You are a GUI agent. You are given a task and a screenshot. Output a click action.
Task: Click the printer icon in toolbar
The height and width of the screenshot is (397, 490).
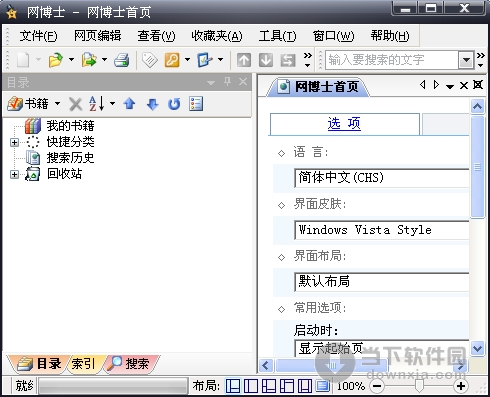coord(122,60)
